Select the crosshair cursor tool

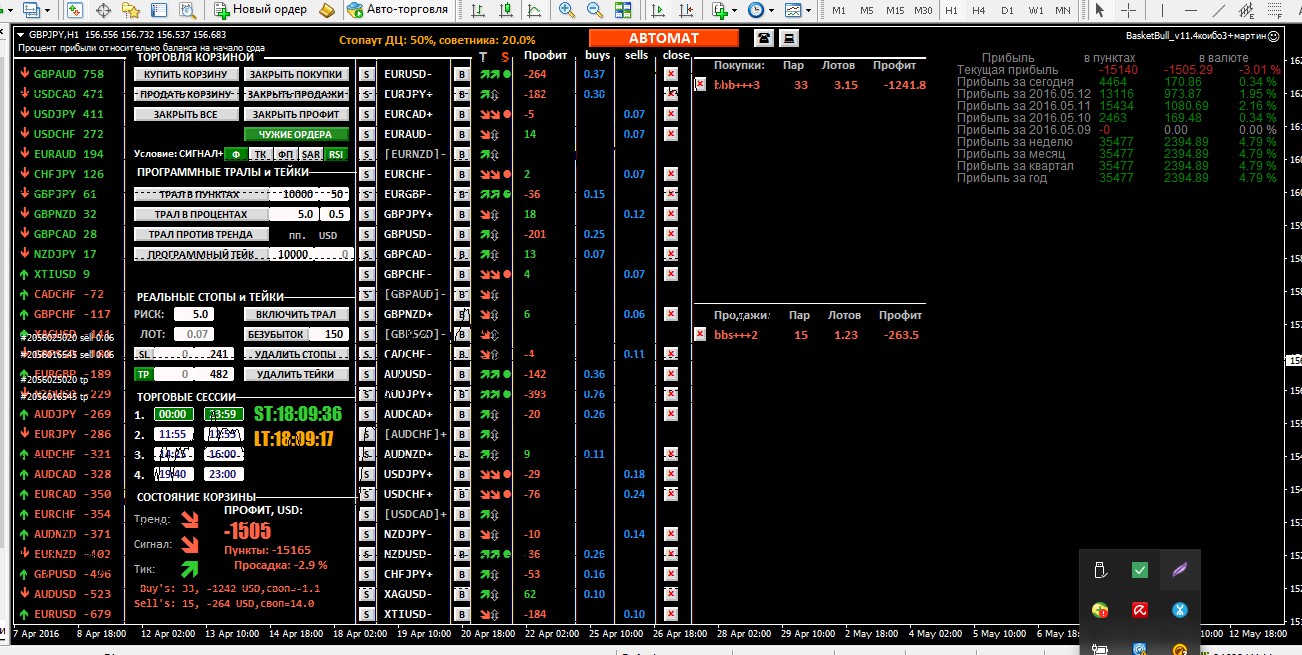1128,10
